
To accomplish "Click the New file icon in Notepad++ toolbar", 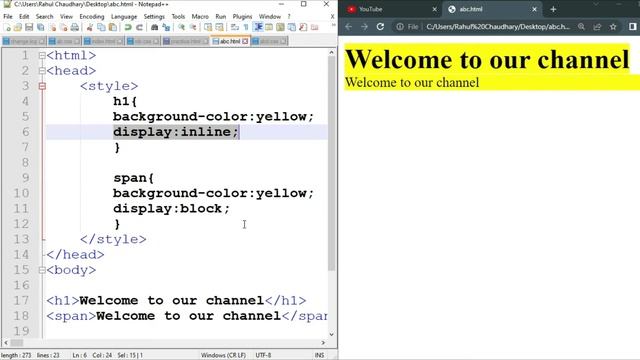I will [7, 27].
